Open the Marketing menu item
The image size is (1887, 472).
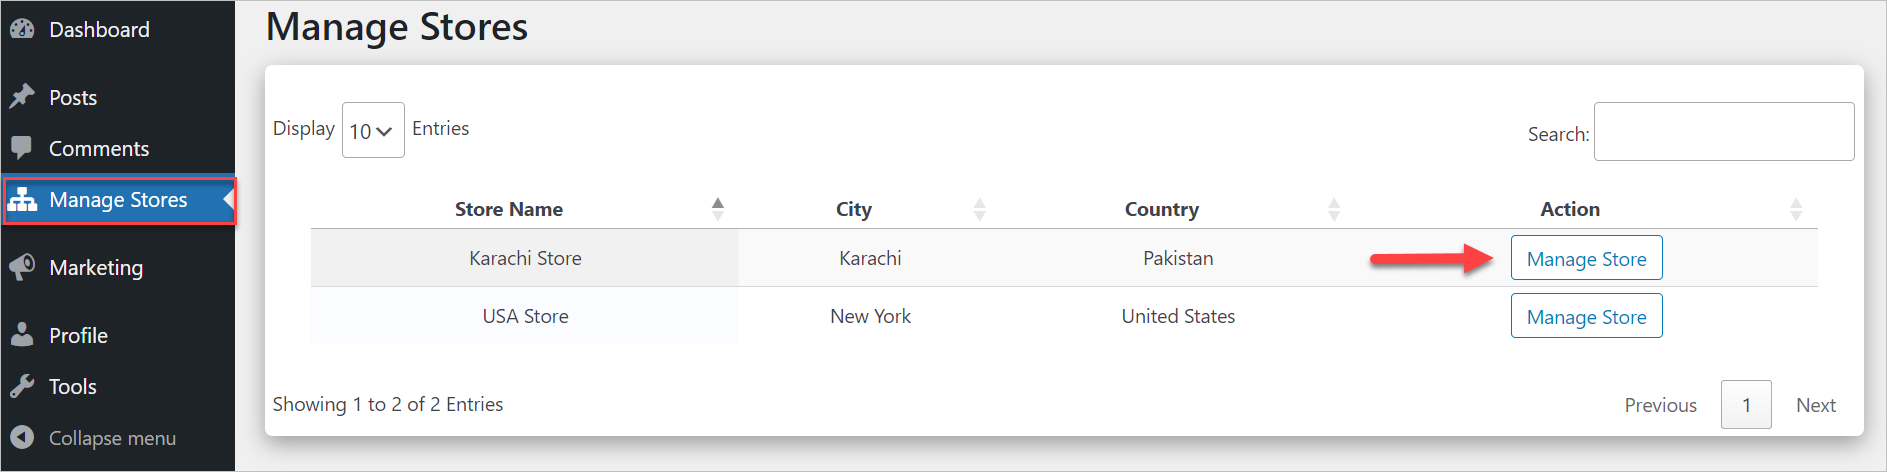coord(96,267)
